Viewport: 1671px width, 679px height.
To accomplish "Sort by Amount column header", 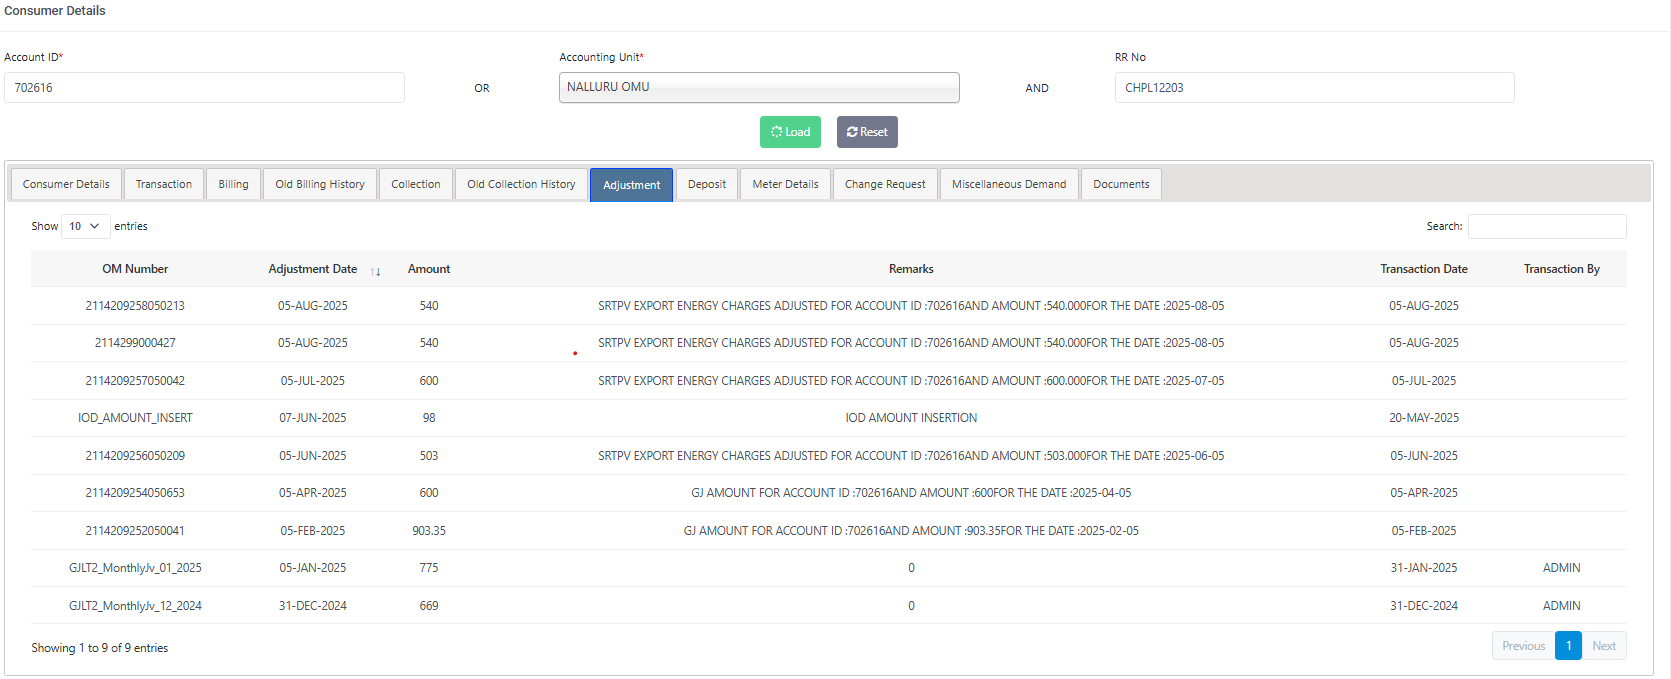I will (429, 269).
